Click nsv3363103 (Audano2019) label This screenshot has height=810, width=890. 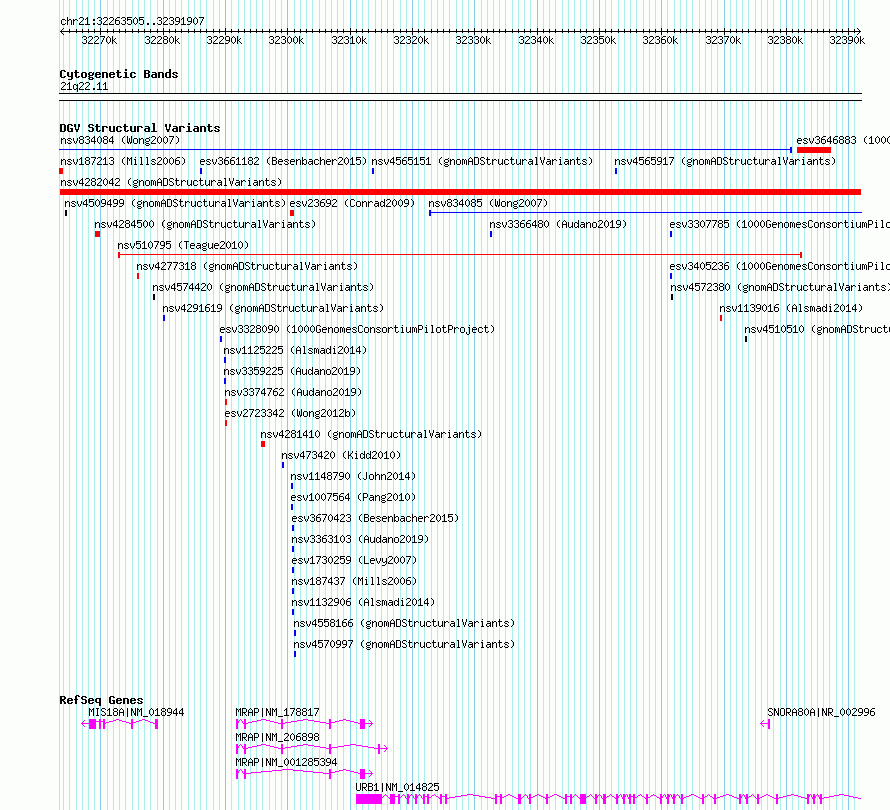coord(360,539)
